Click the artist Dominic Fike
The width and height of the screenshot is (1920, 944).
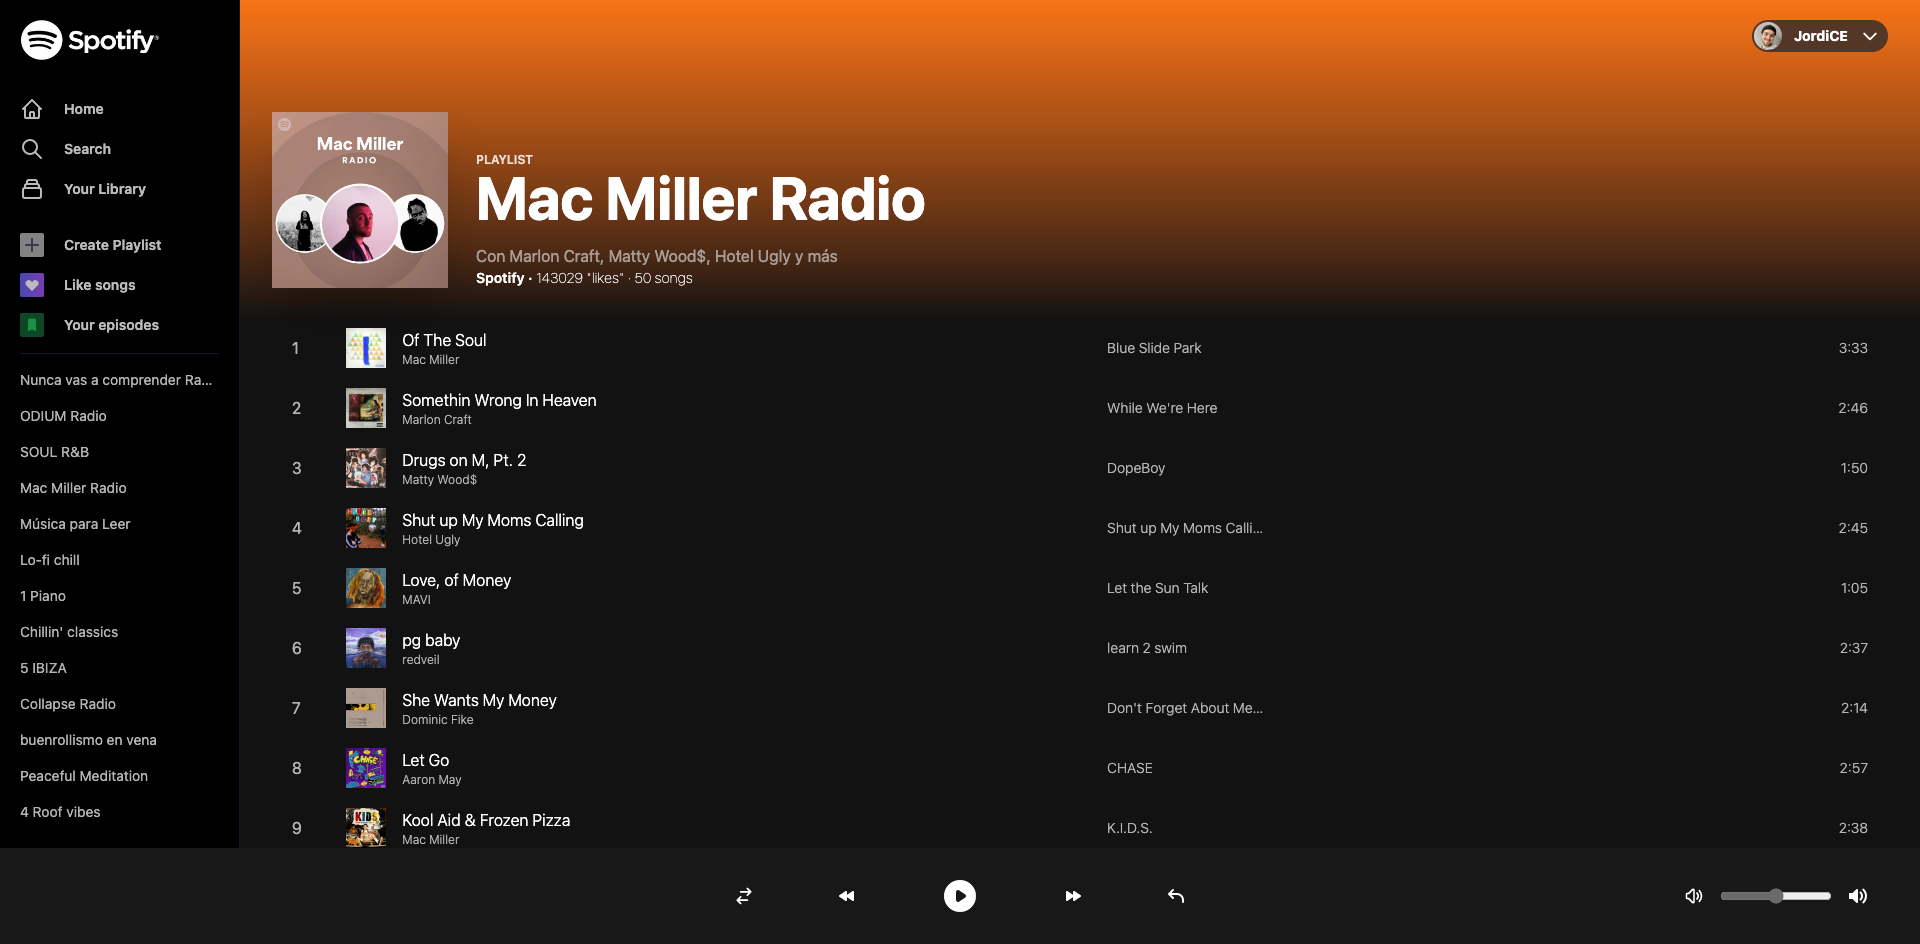[x=437, y=719]
